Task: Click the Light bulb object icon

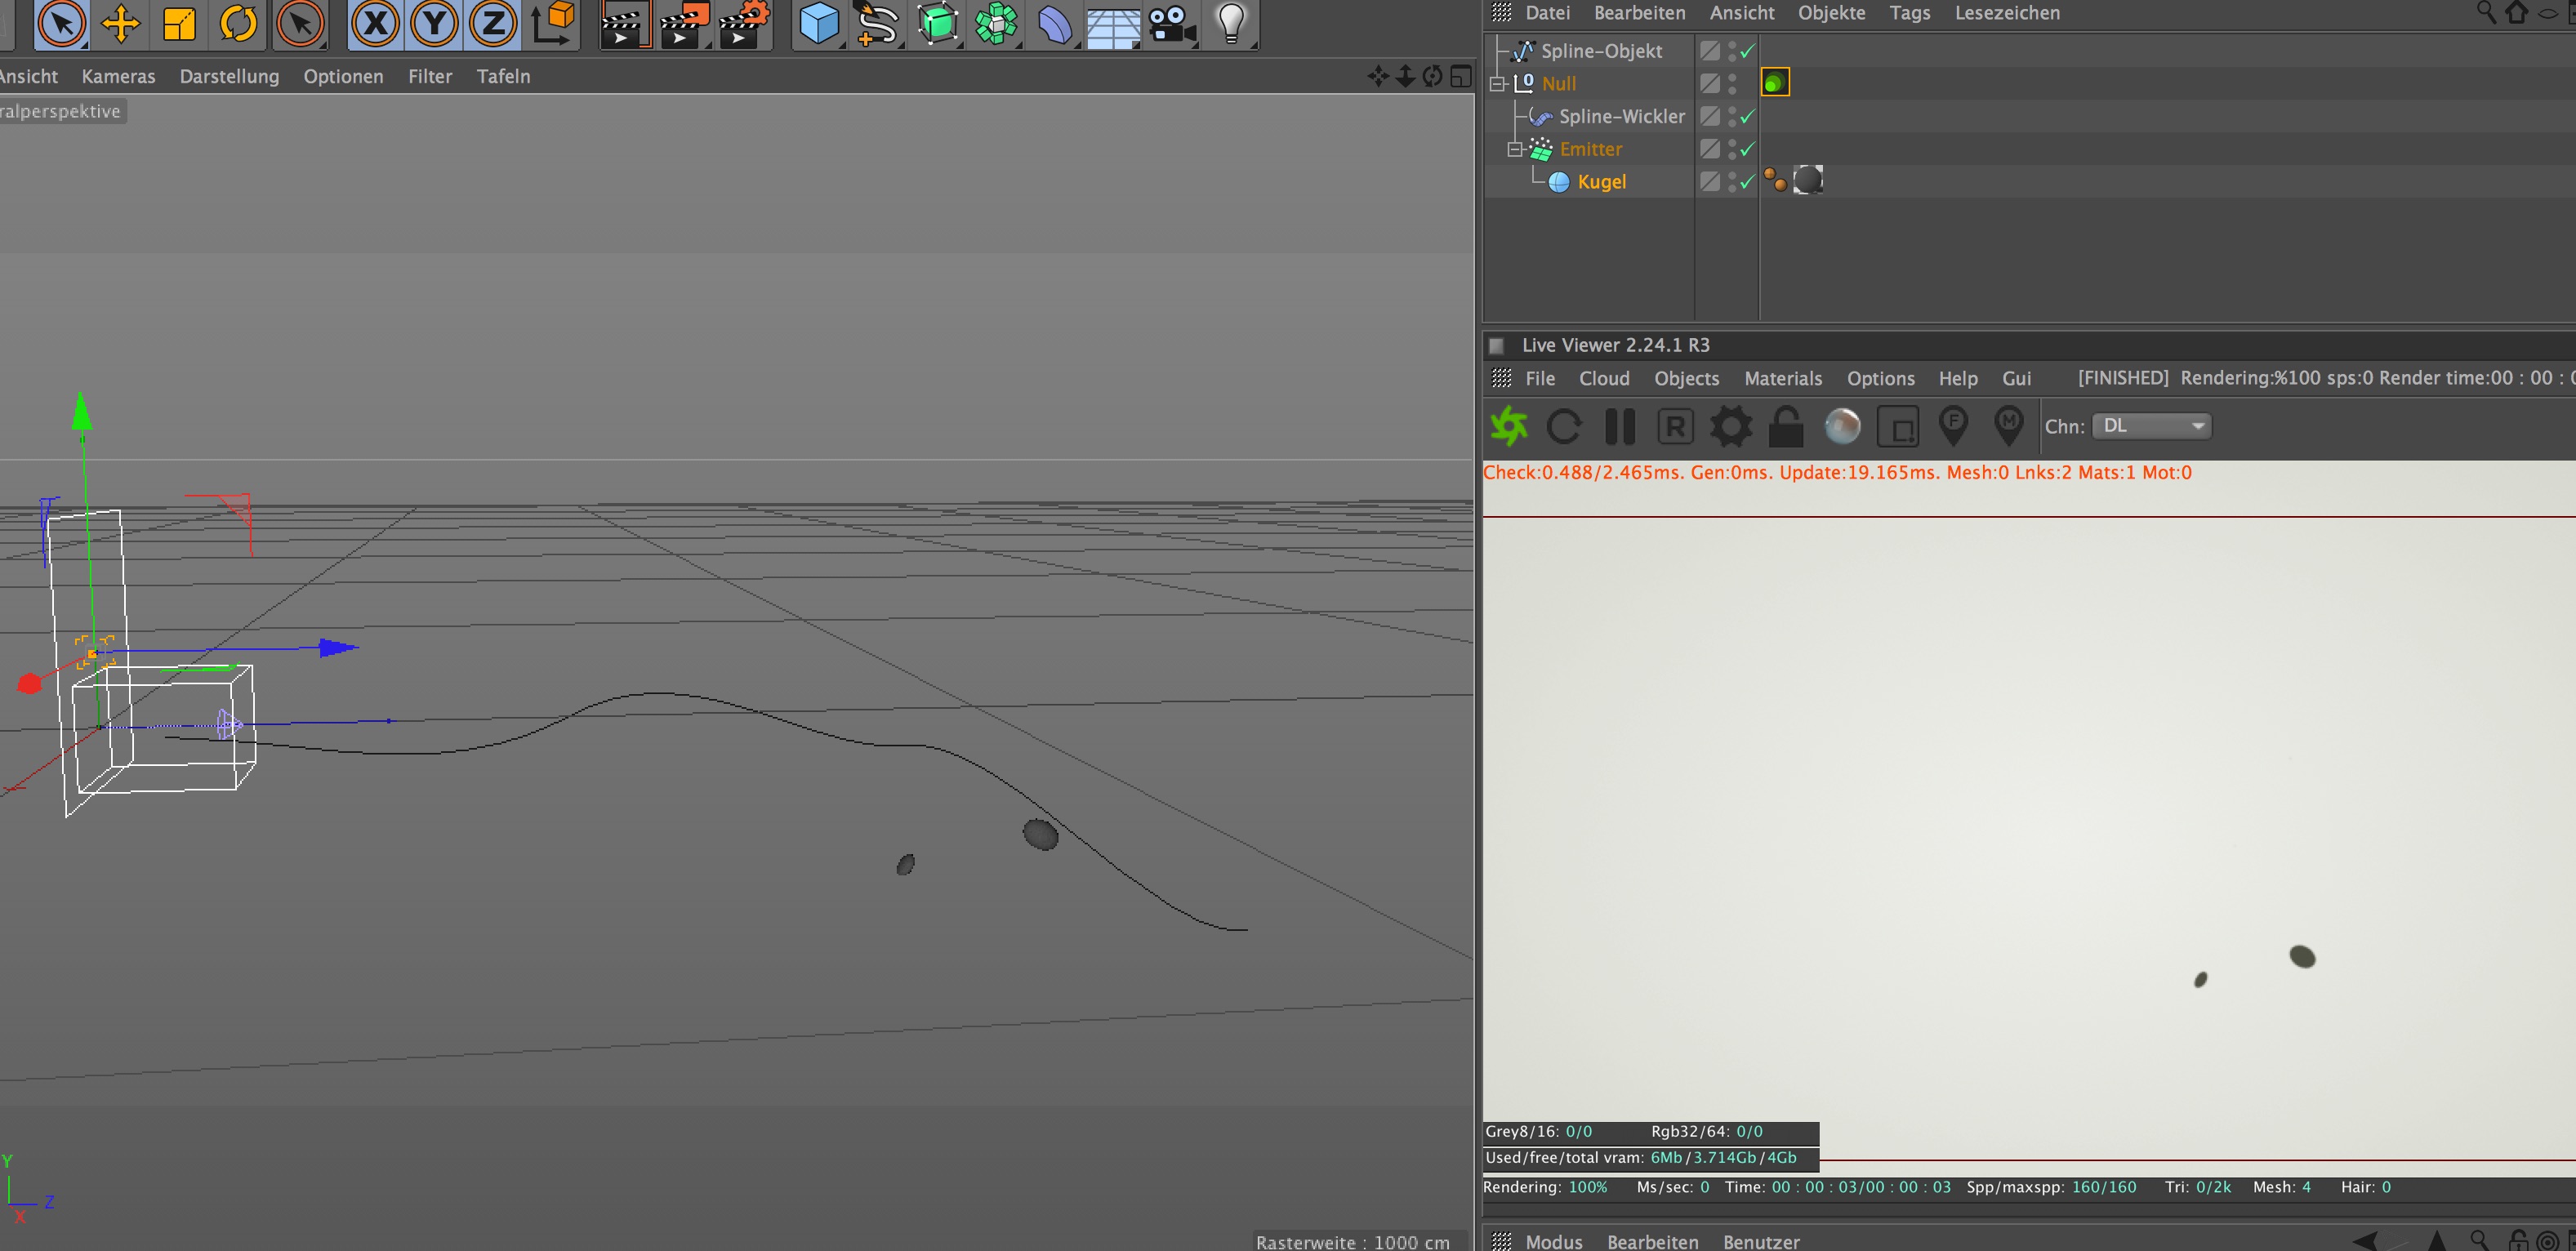Action: click(x=1231, y=22)
